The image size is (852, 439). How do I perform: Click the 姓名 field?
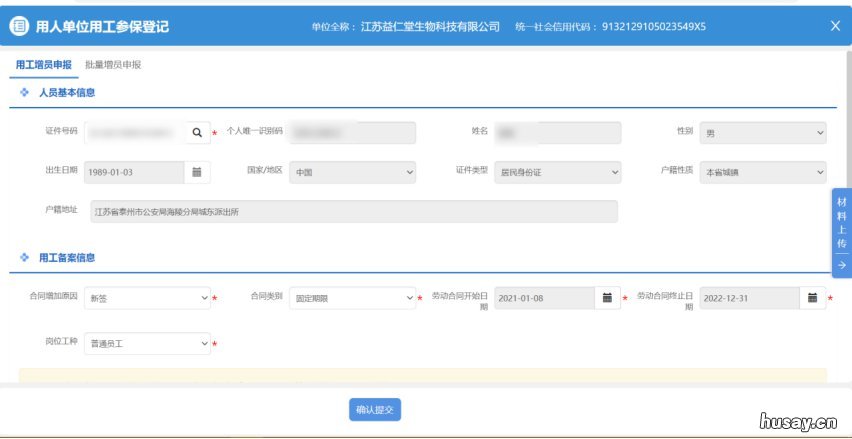pyautogui.click(x=557, y=133)
